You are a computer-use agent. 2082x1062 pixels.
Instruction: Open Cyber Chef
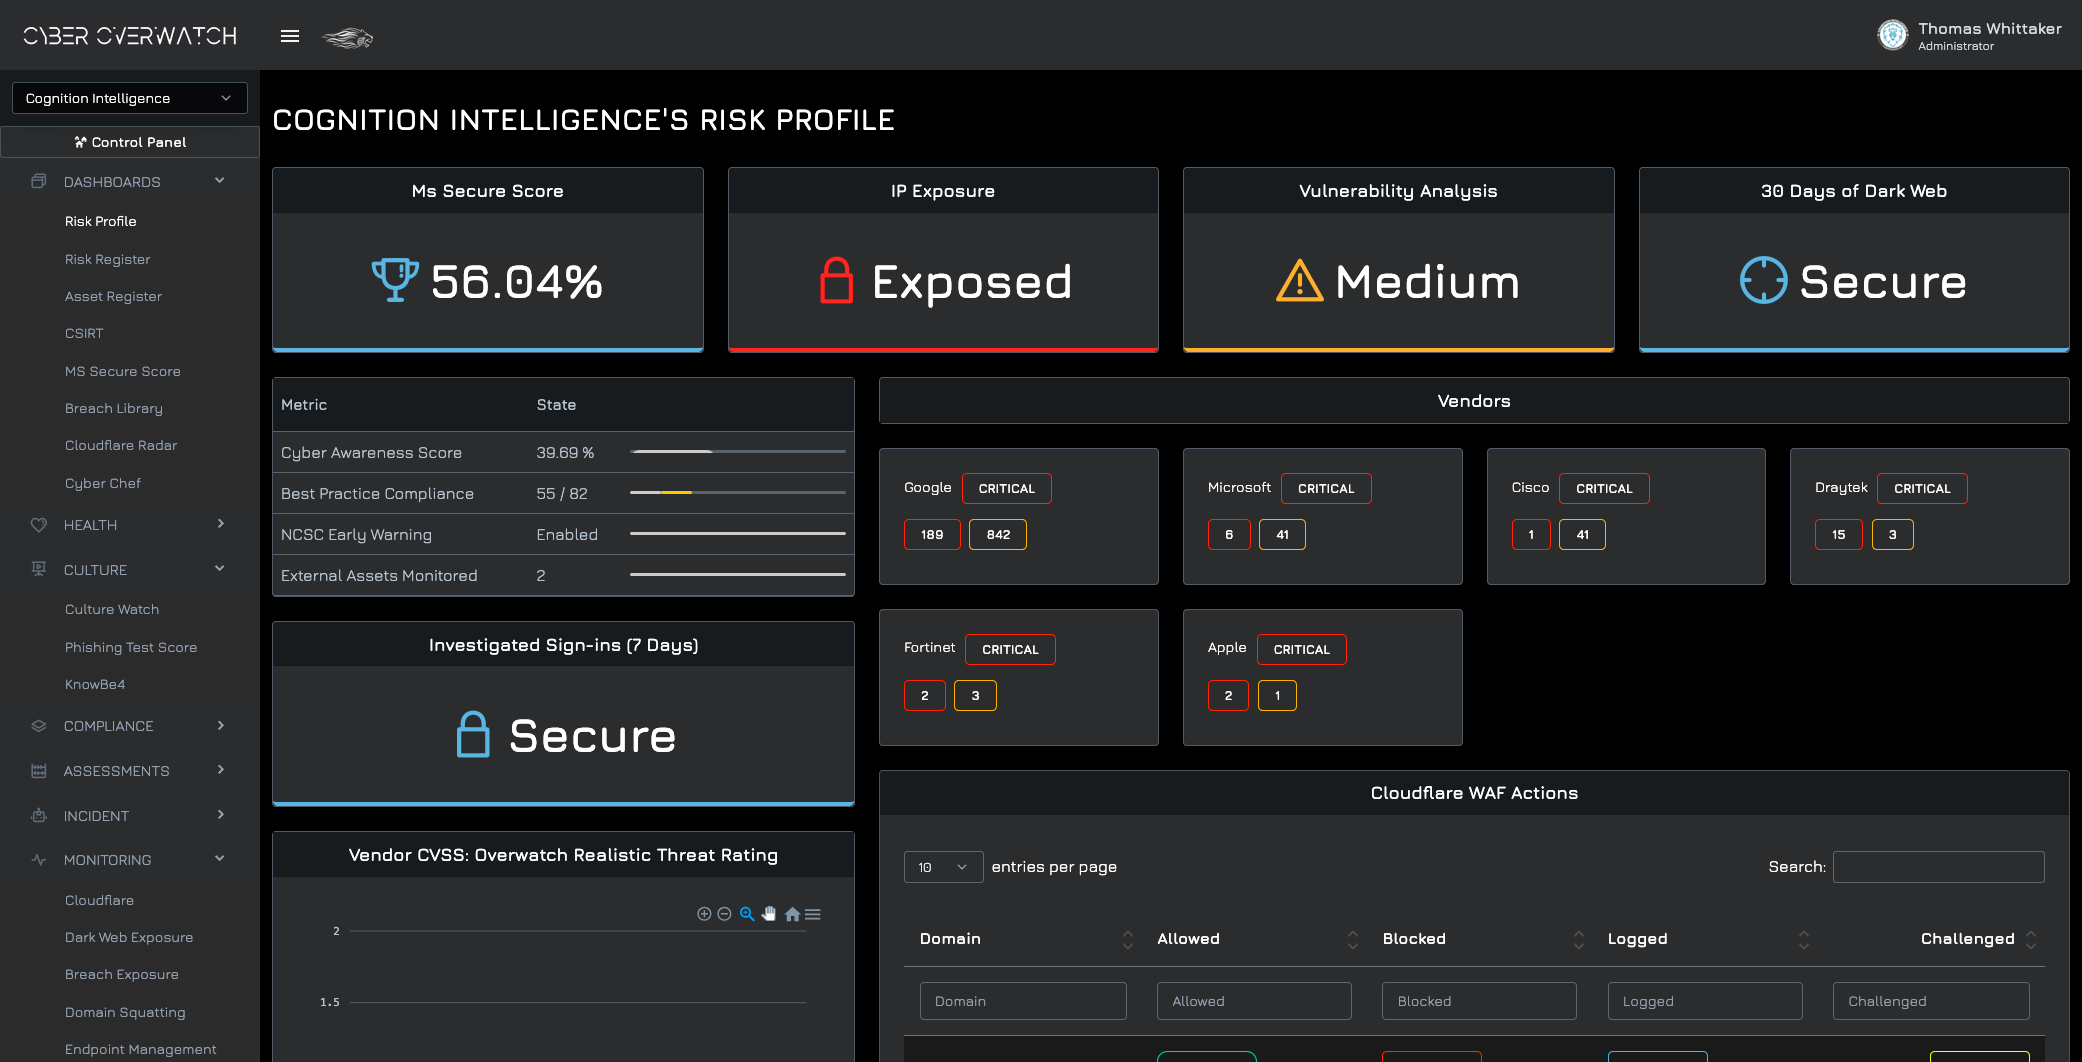coord(103,483)
